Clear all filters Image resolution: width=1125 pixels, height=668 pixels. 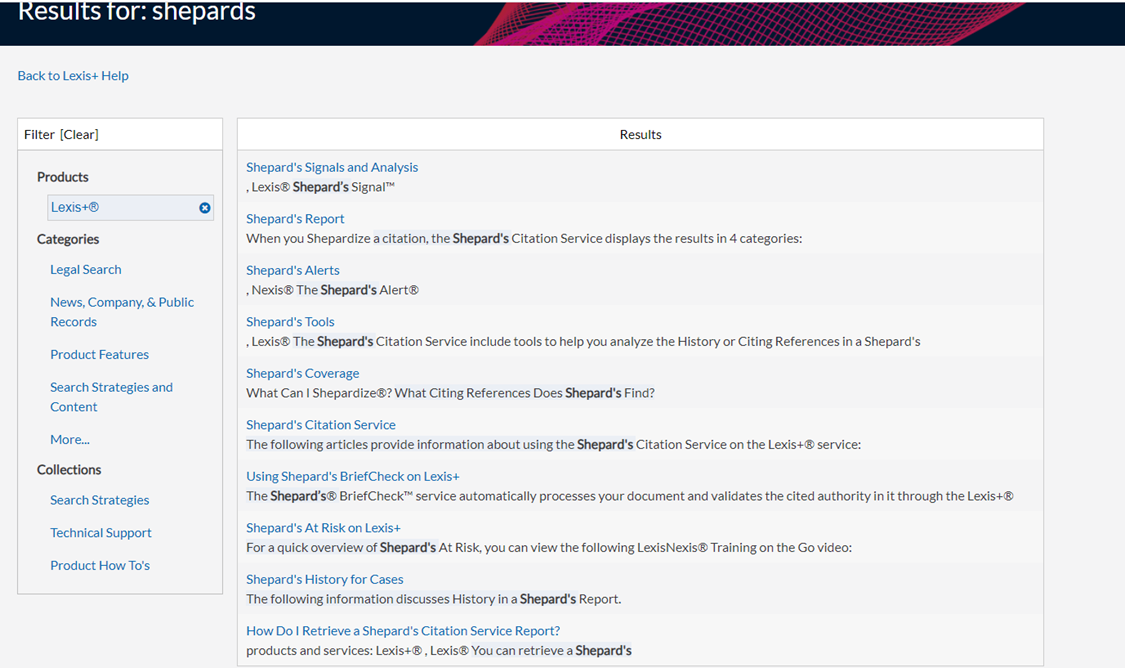coord(79,134)
